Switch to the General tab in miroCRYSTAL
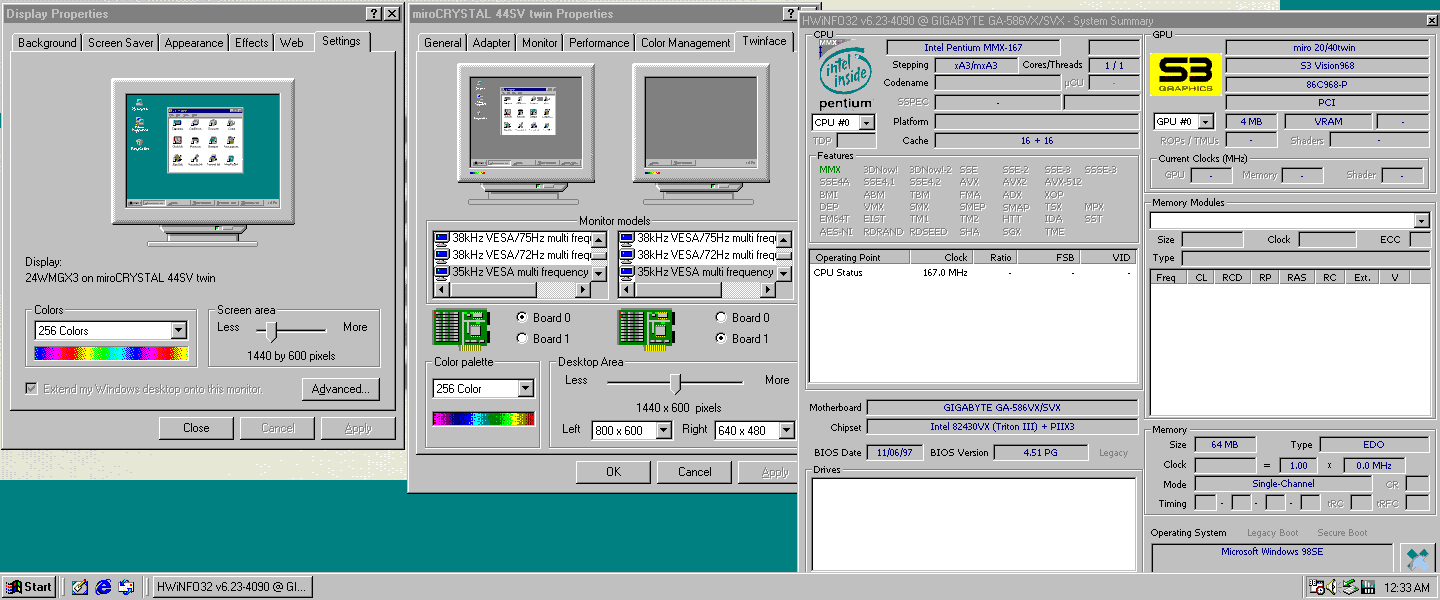This screenshot has height=600, width=1440. tap(443, 43)
